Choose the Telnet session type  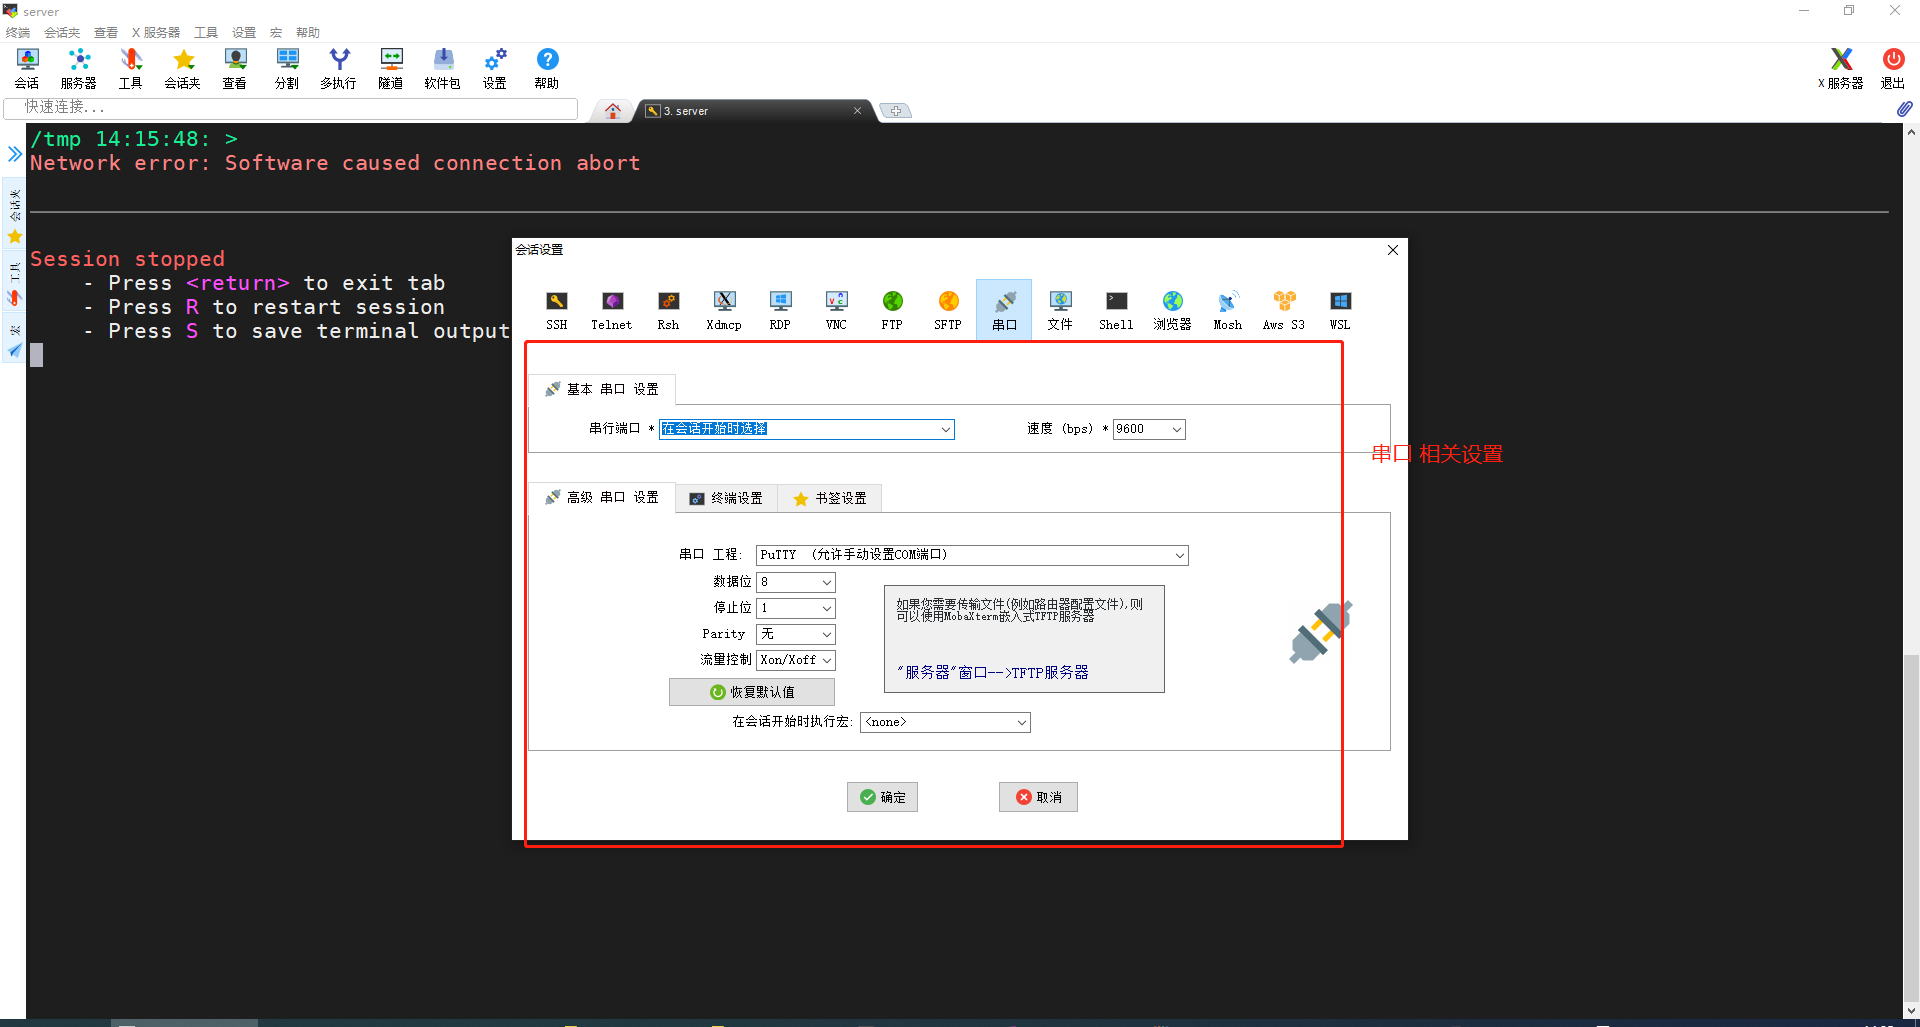click(x=612, y=310)
